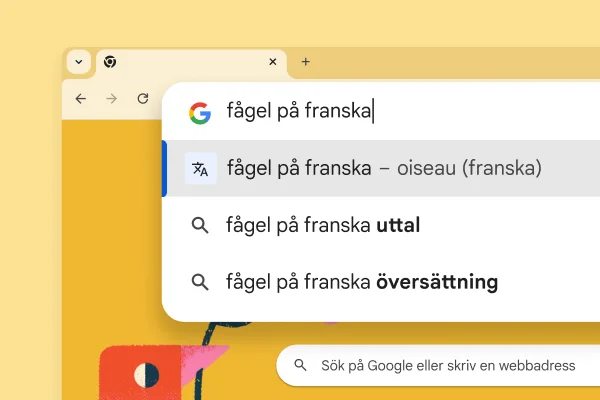Go back with the left arrow
This screenshot has width=600, height=400.
pos(81,99)
